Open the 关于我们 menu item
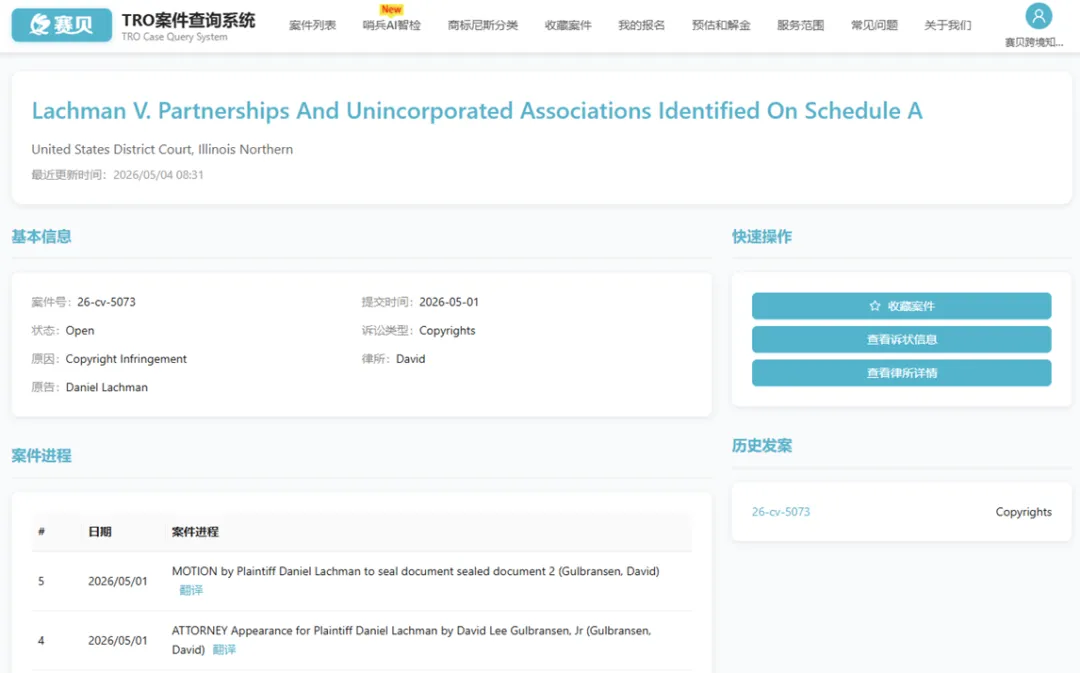The image size is (1080, 673). pos(947,25)
